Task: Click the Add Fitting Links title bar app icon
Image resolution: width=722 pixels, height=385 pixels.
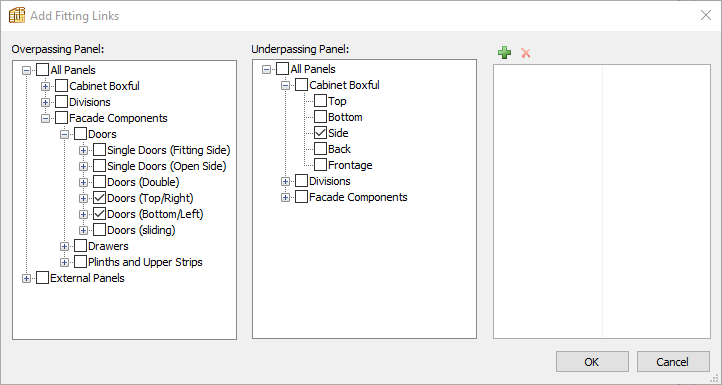Action: (17, 15)
